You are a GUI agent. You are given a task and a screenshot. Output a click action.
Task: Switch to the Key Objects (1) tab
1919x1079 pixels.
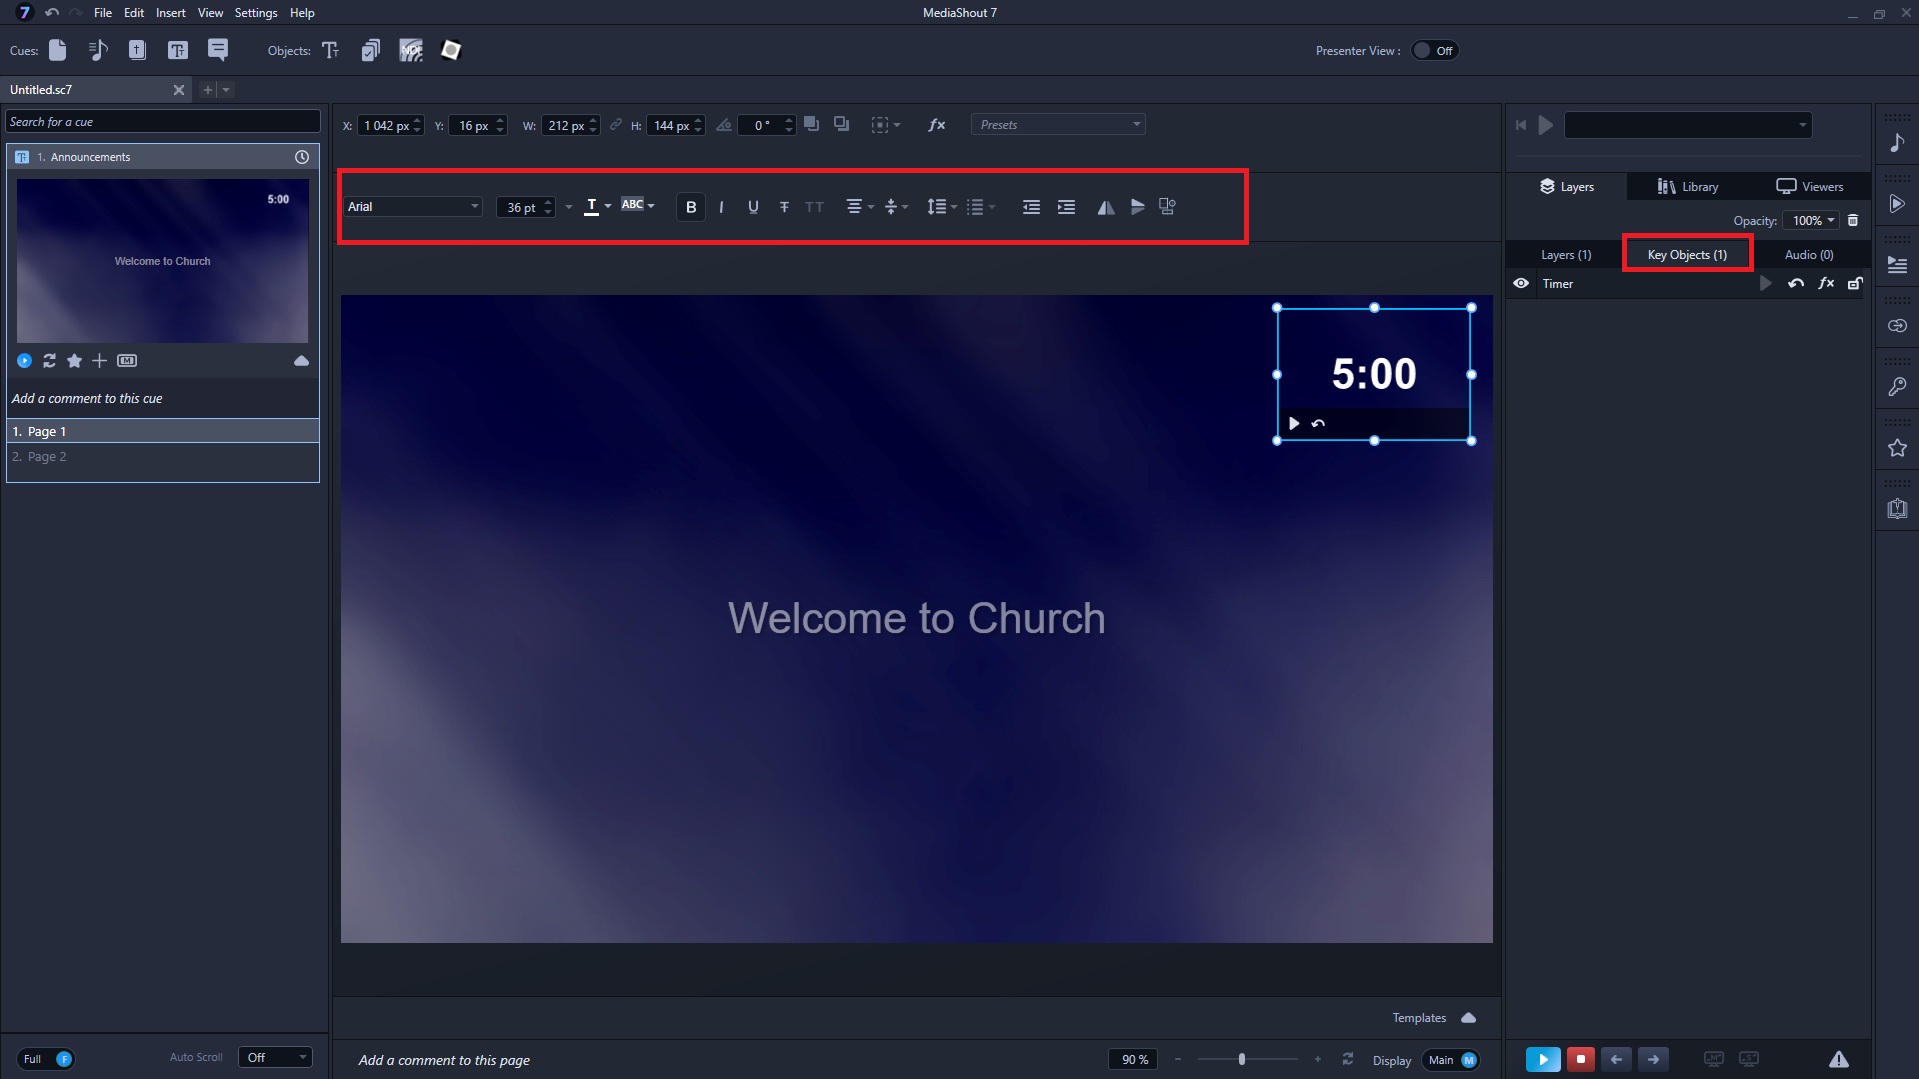1686,255
